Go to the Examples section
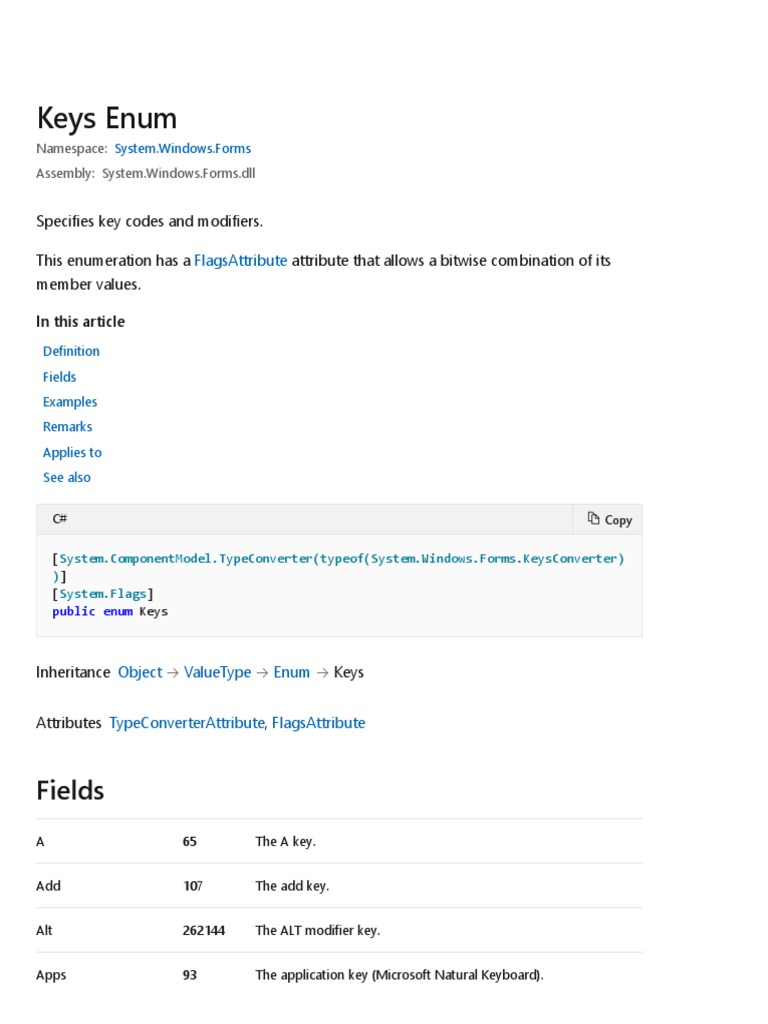 tap(70, 402)
